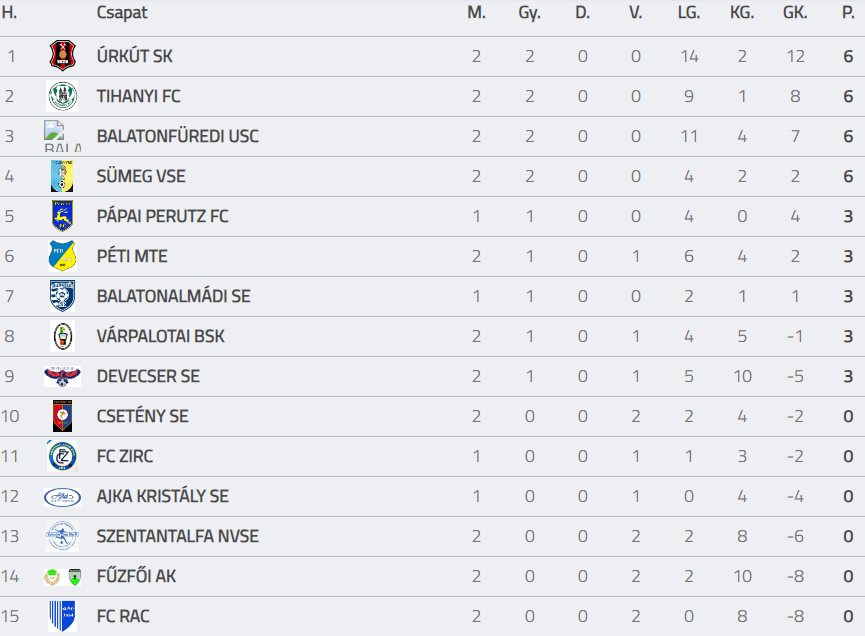Click the BALATONALMÁDI SE blue crest
This screenshot has height=636, width=865.
(x=62, y=296)
